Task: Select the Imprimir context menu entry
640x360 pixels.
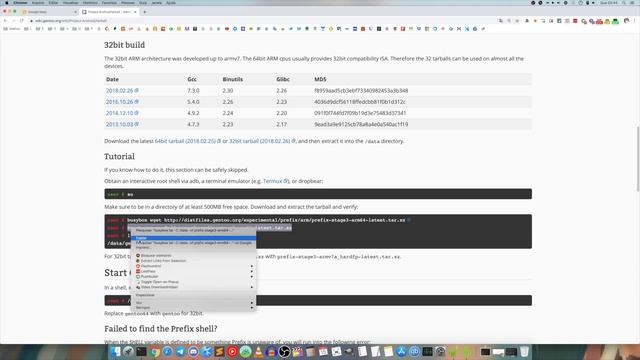Action: point(193,247)
